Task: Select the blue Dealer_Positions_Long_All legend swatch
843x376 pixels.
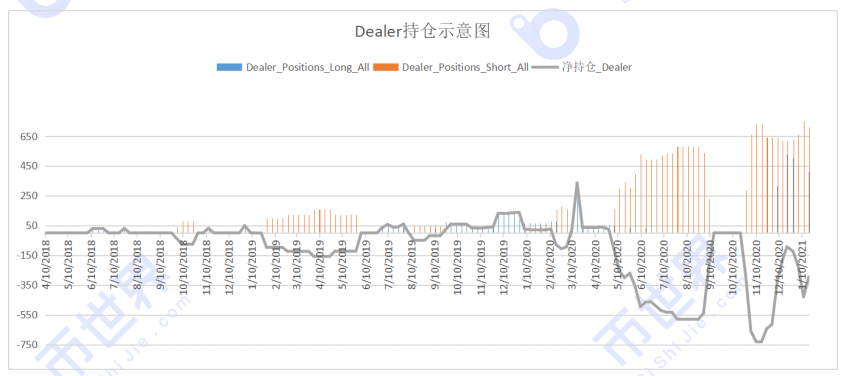Action: click(x=230, y=67)
